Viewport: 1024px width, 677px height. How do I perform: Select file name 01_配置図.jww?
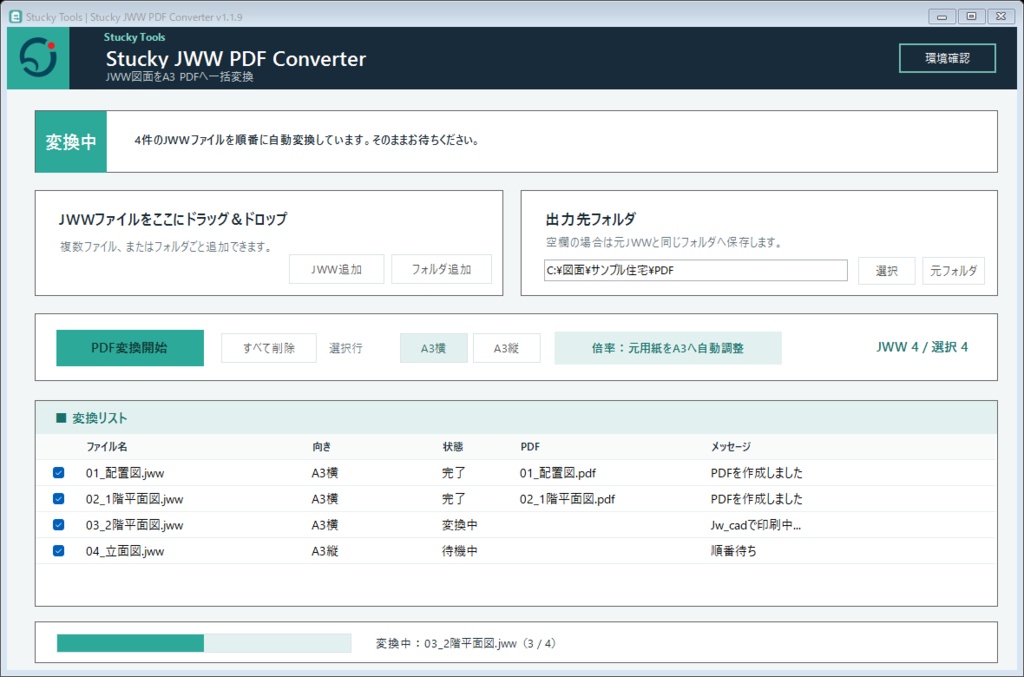[x=125, y=473]
